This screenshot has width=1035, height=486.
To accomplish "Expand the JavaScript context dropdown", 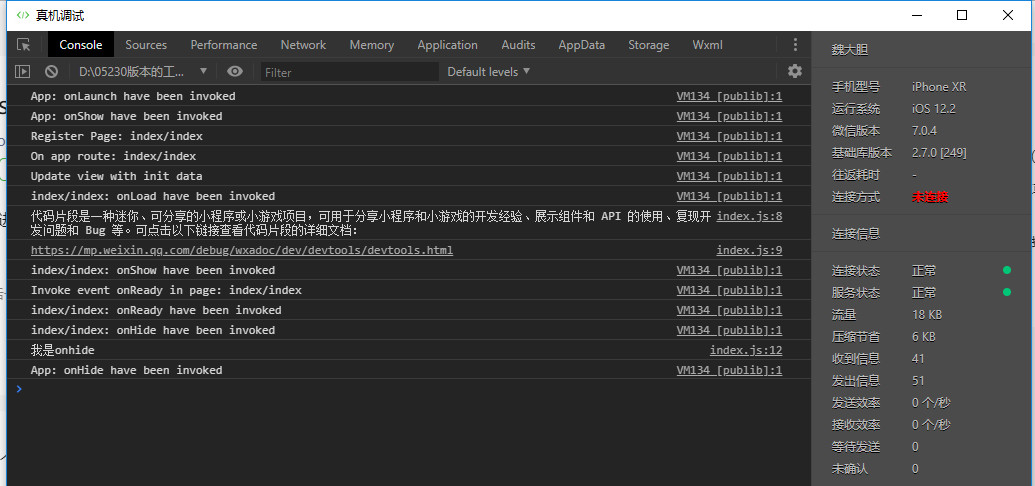I will (143, 71).
